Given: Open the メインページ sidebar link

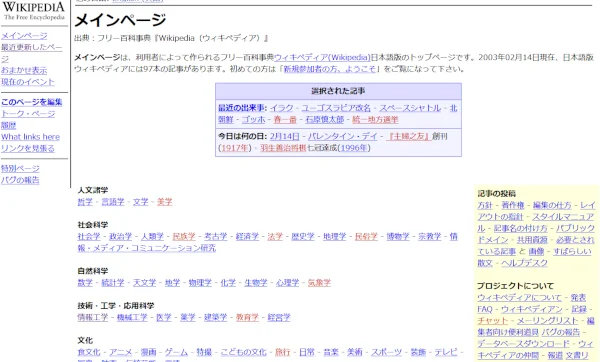Looking at the screenshot, I should pyautogui.click(x=24, y=36).
